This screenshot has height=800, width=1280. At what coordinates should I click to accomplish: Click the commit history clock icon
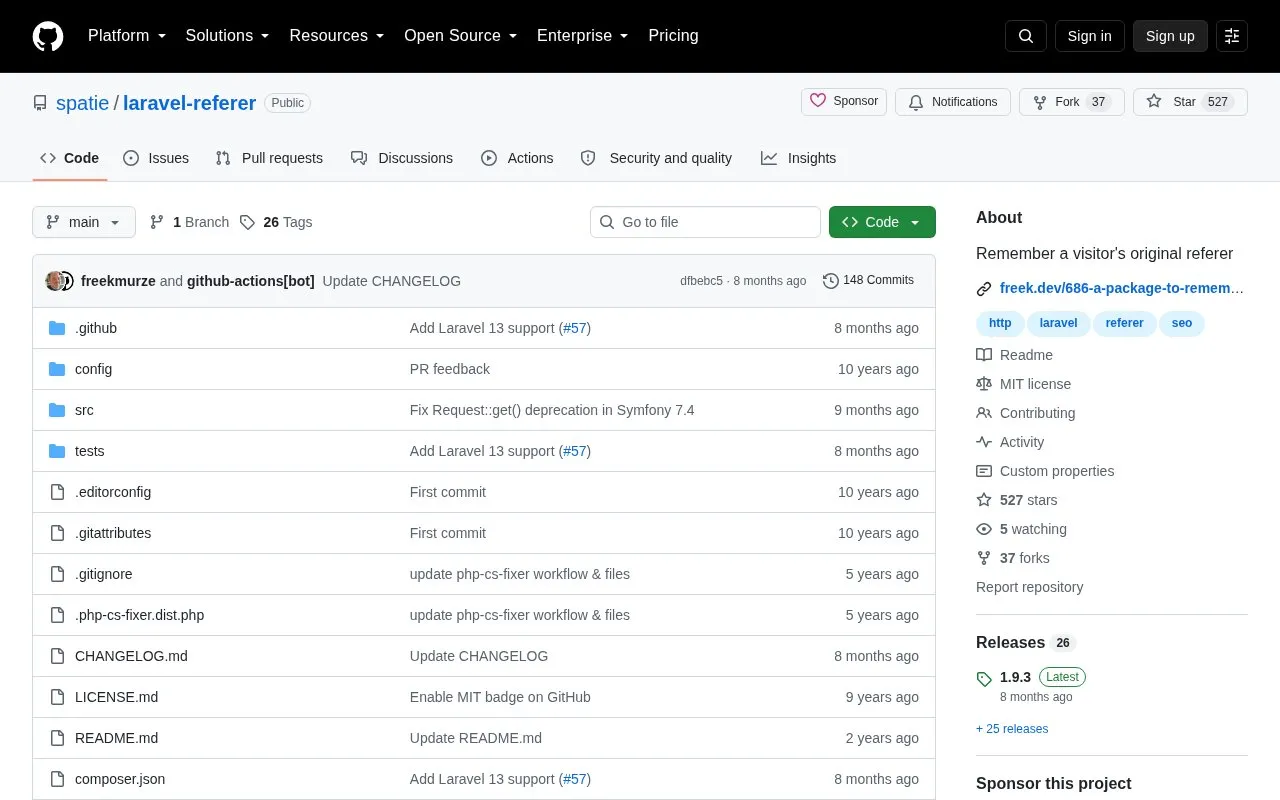[831, 281]
